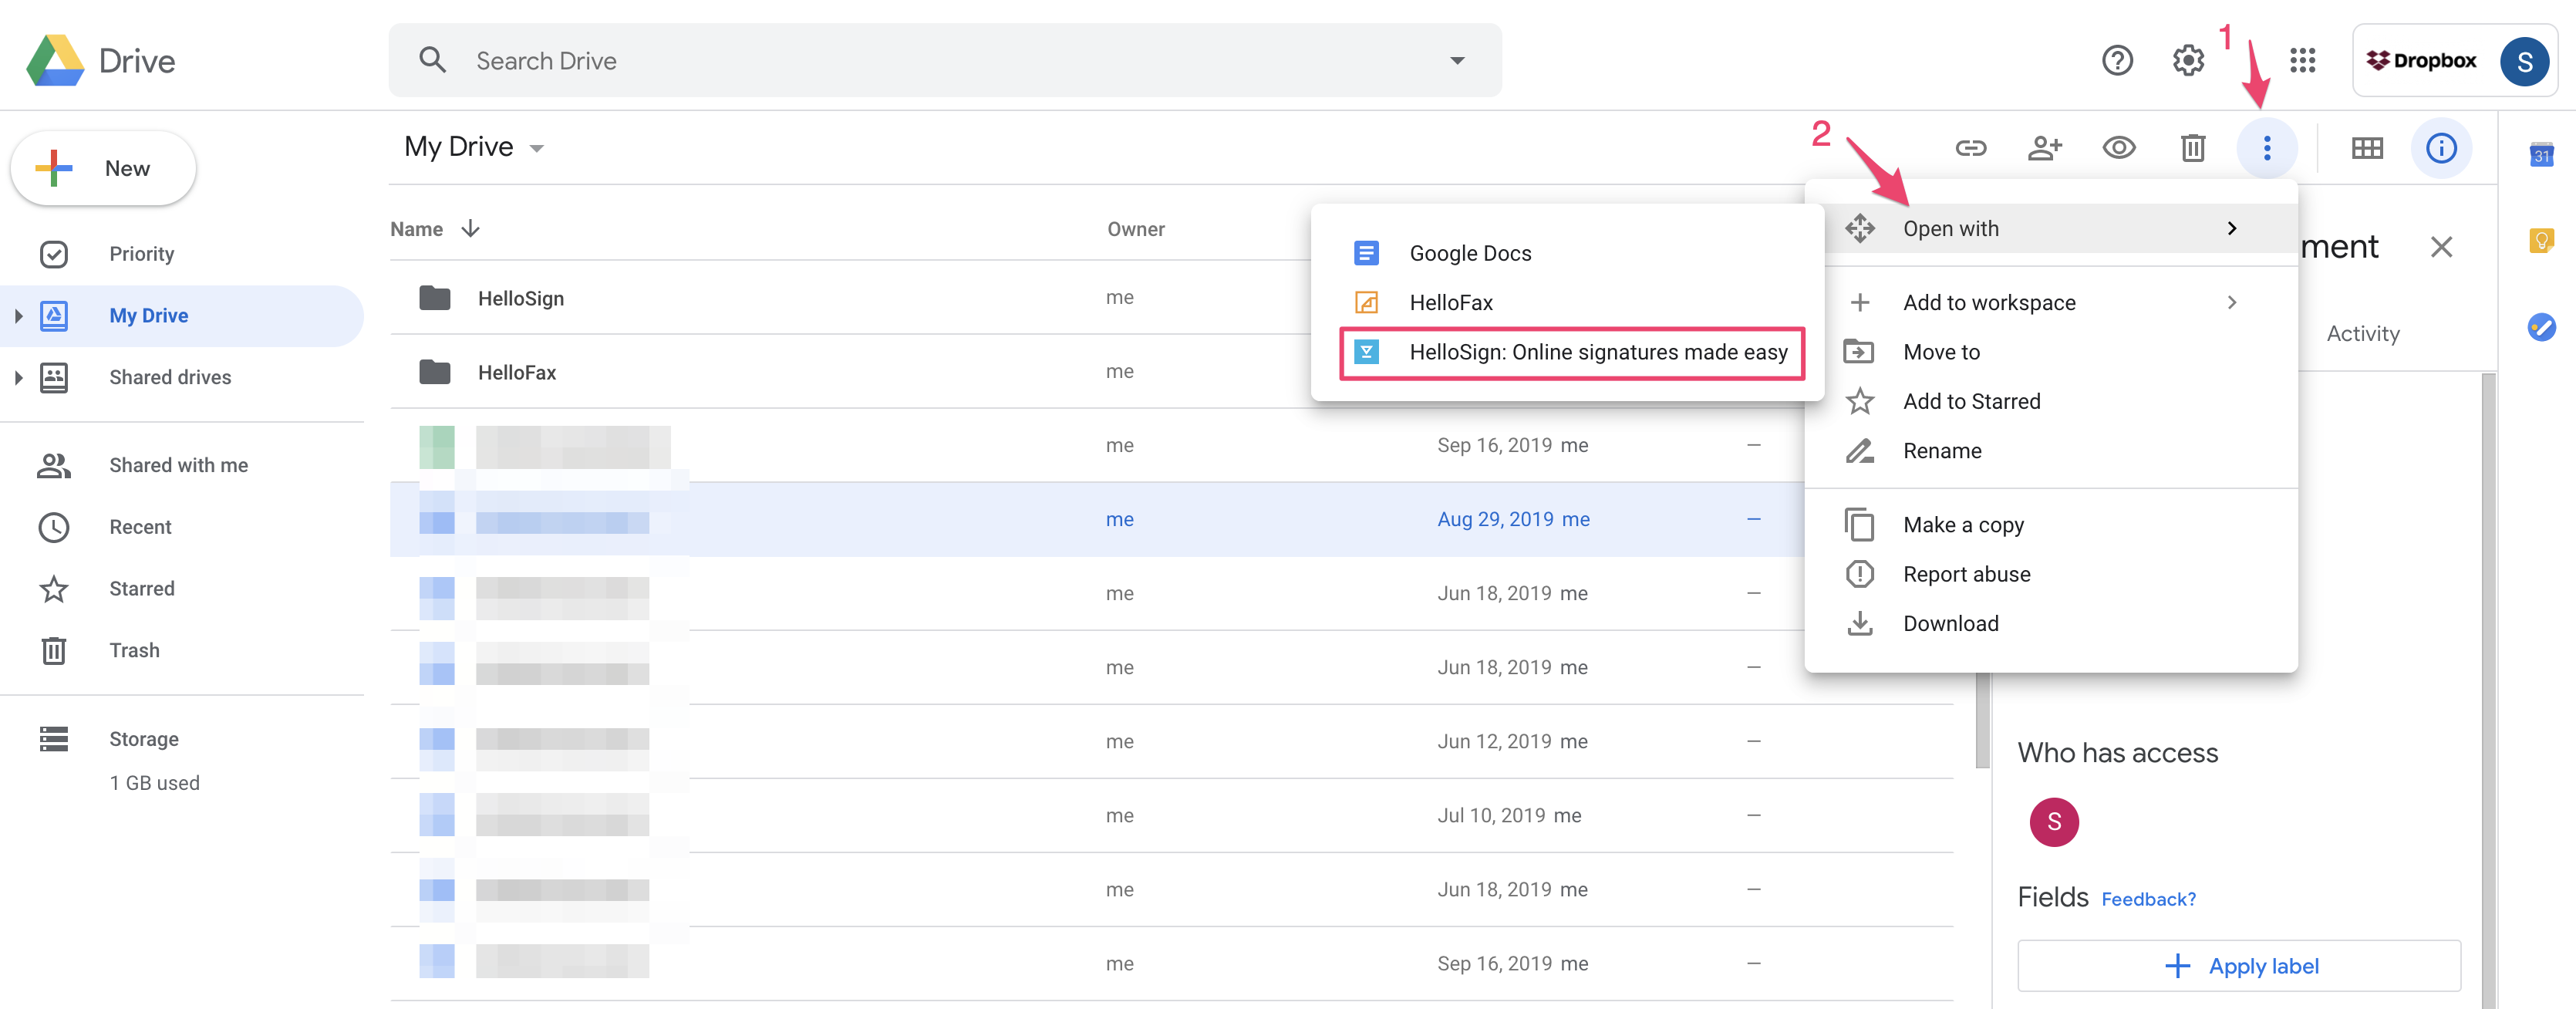Viewport: 2576px width, 1009px height.
Task: Open Recent in the sidebar
Action: tap(181, 527)
